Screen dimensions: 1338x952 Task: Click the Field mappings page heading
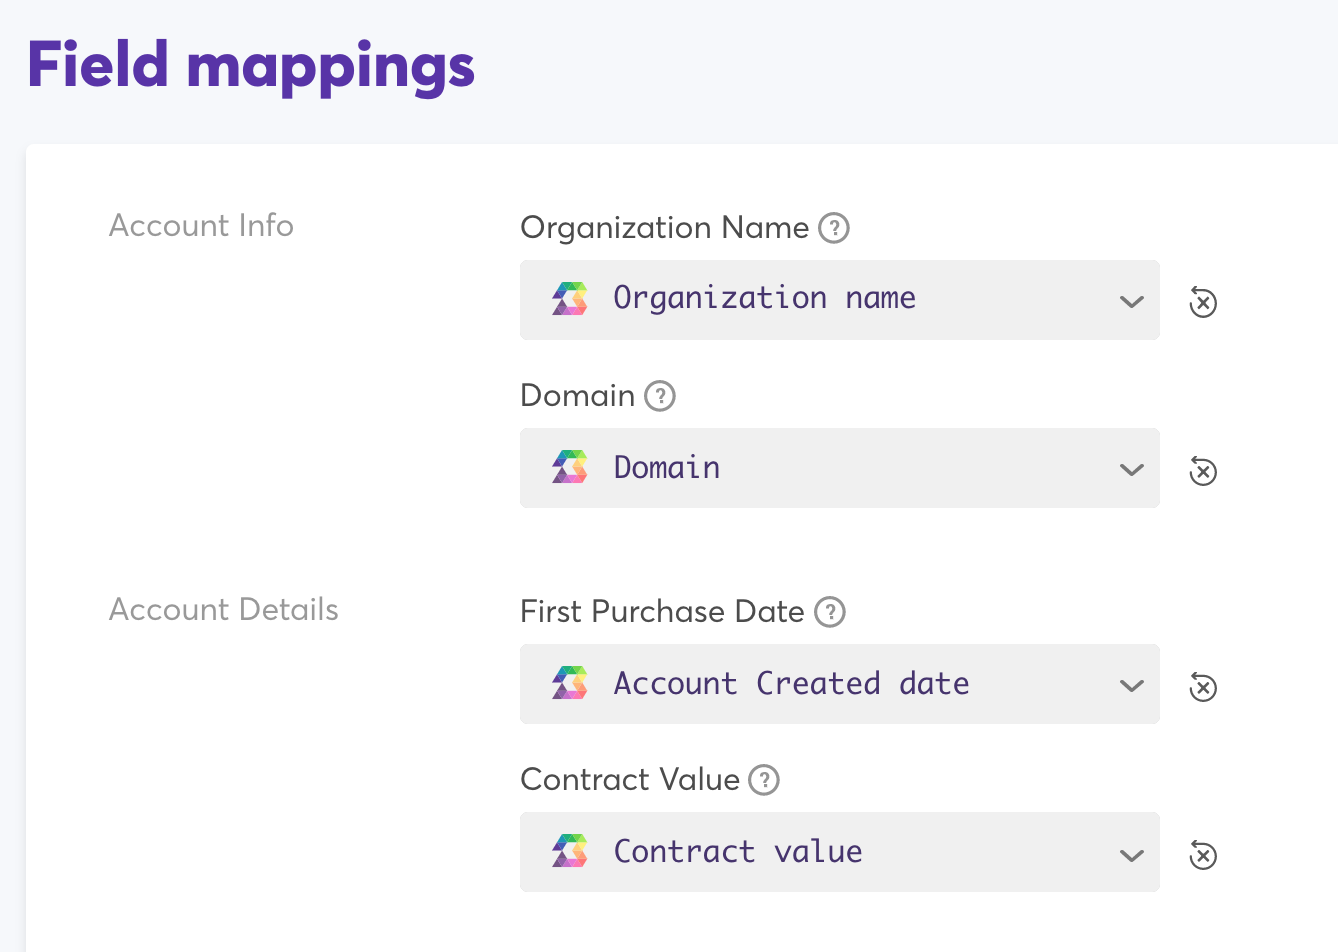click(x=251, y=66)
